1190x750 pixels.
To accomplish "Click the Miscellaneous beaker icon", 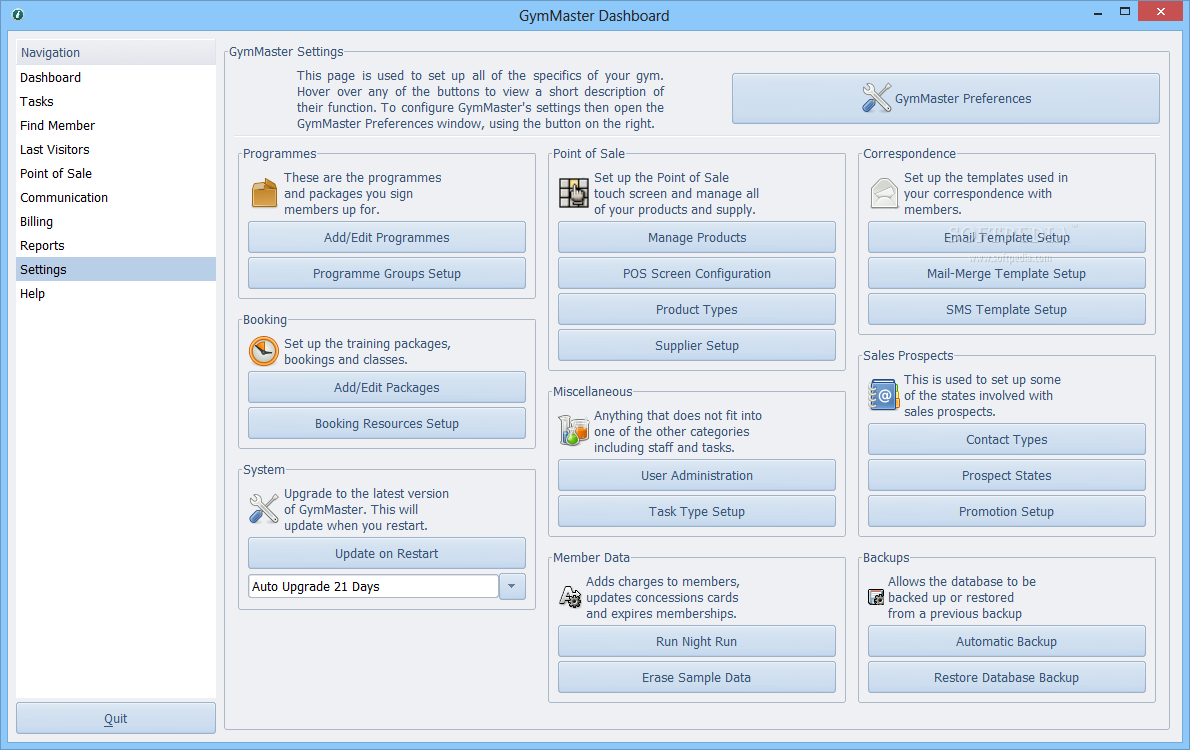I will 574,430.
